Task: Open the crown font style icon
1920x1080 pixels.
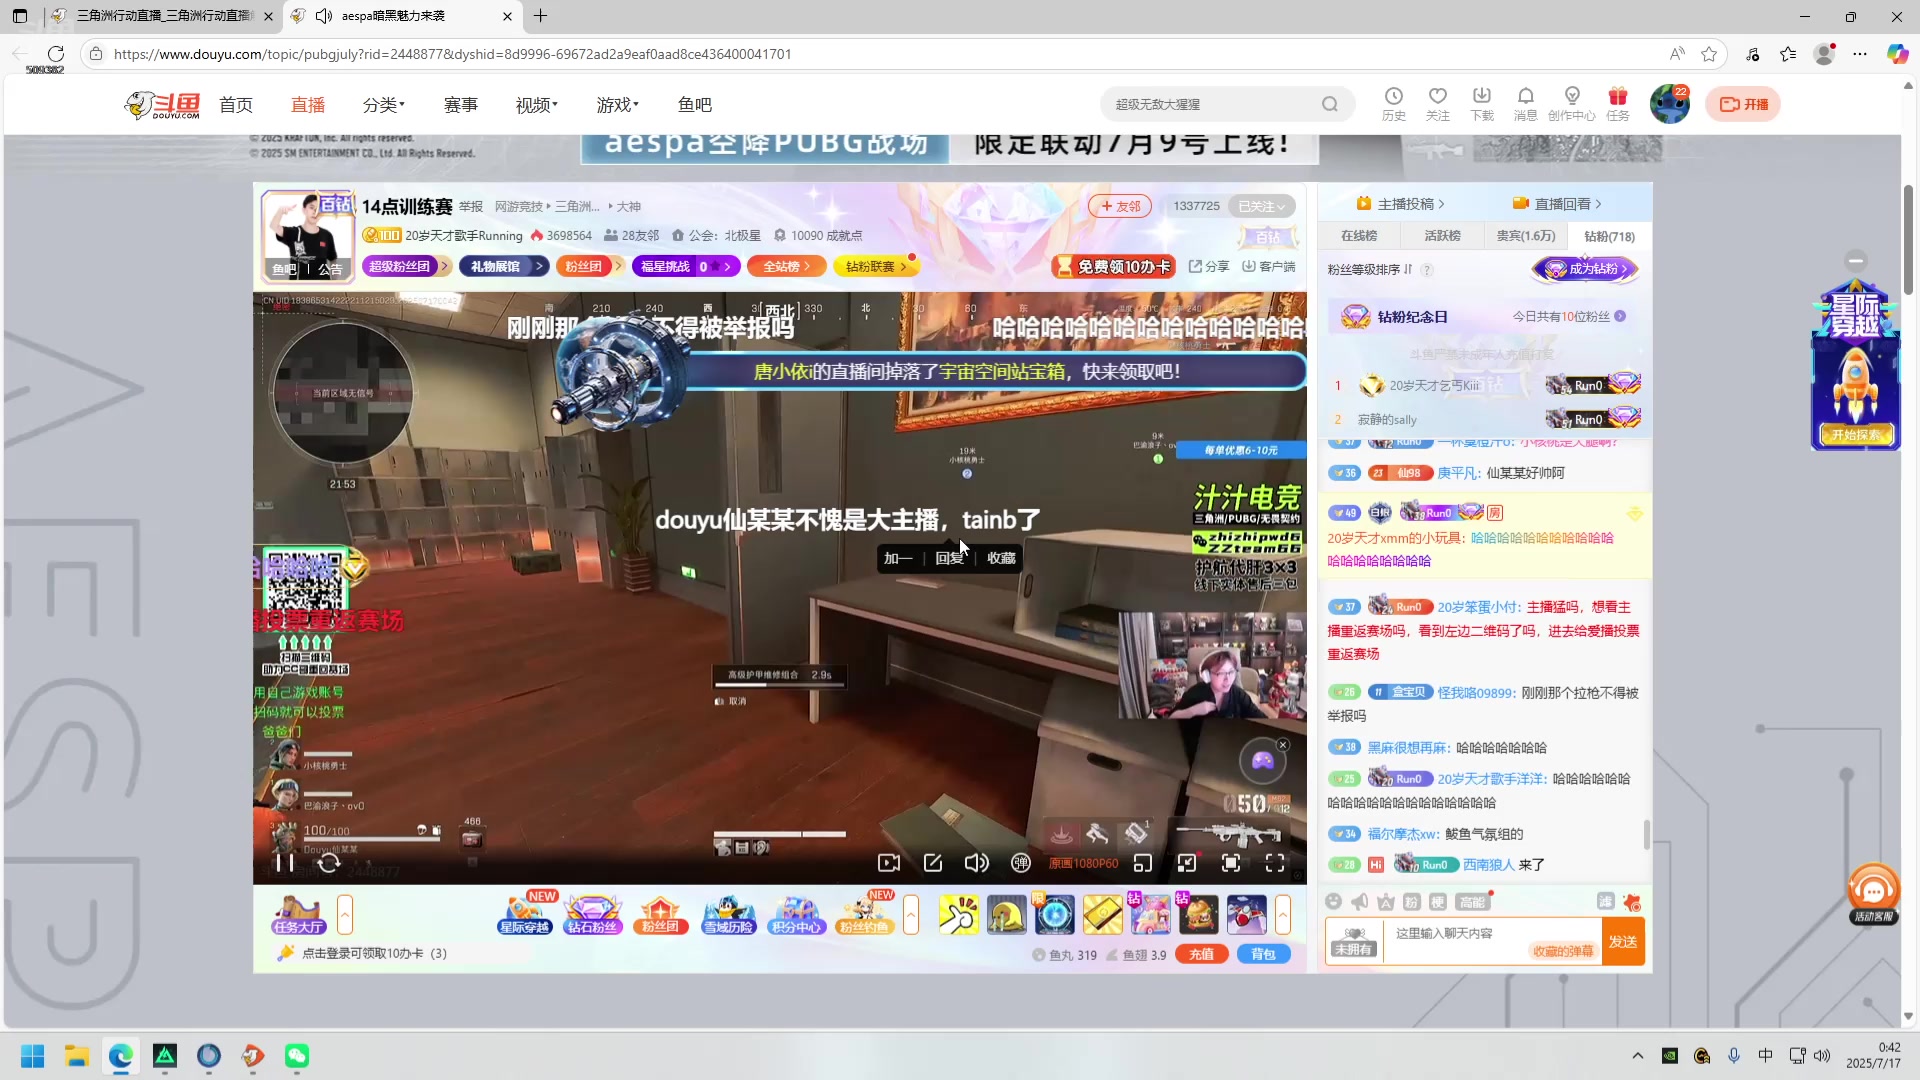Action: point(1386,902)
